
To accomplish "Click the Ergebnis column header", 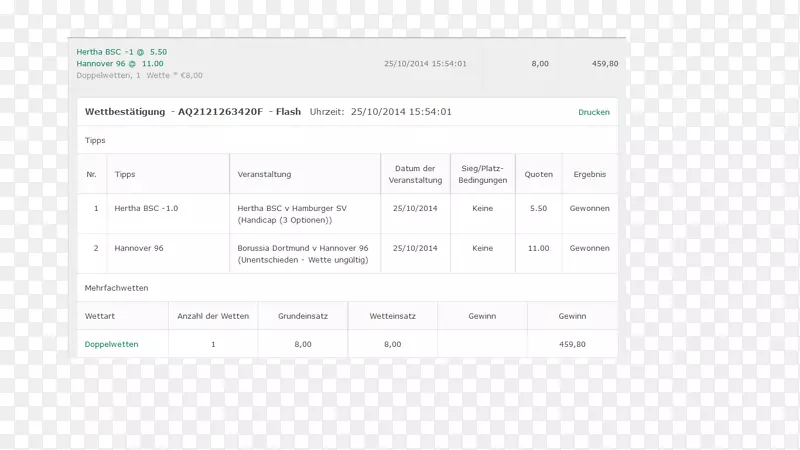I will (589, 174).
